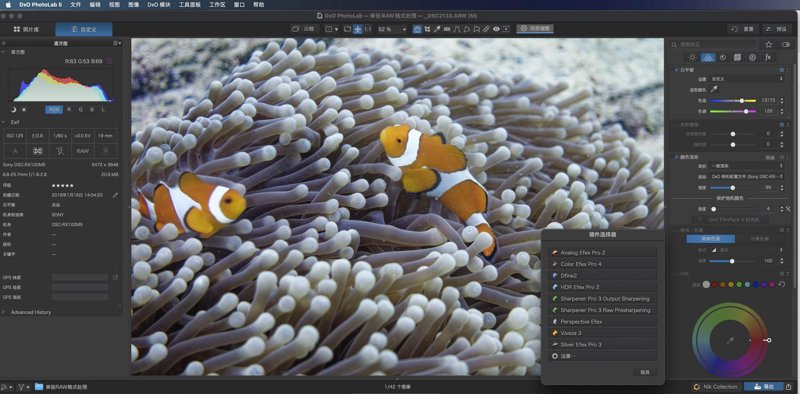Click the Export button at bottom right
Screen dimensions: 800x394
point(763,387)
